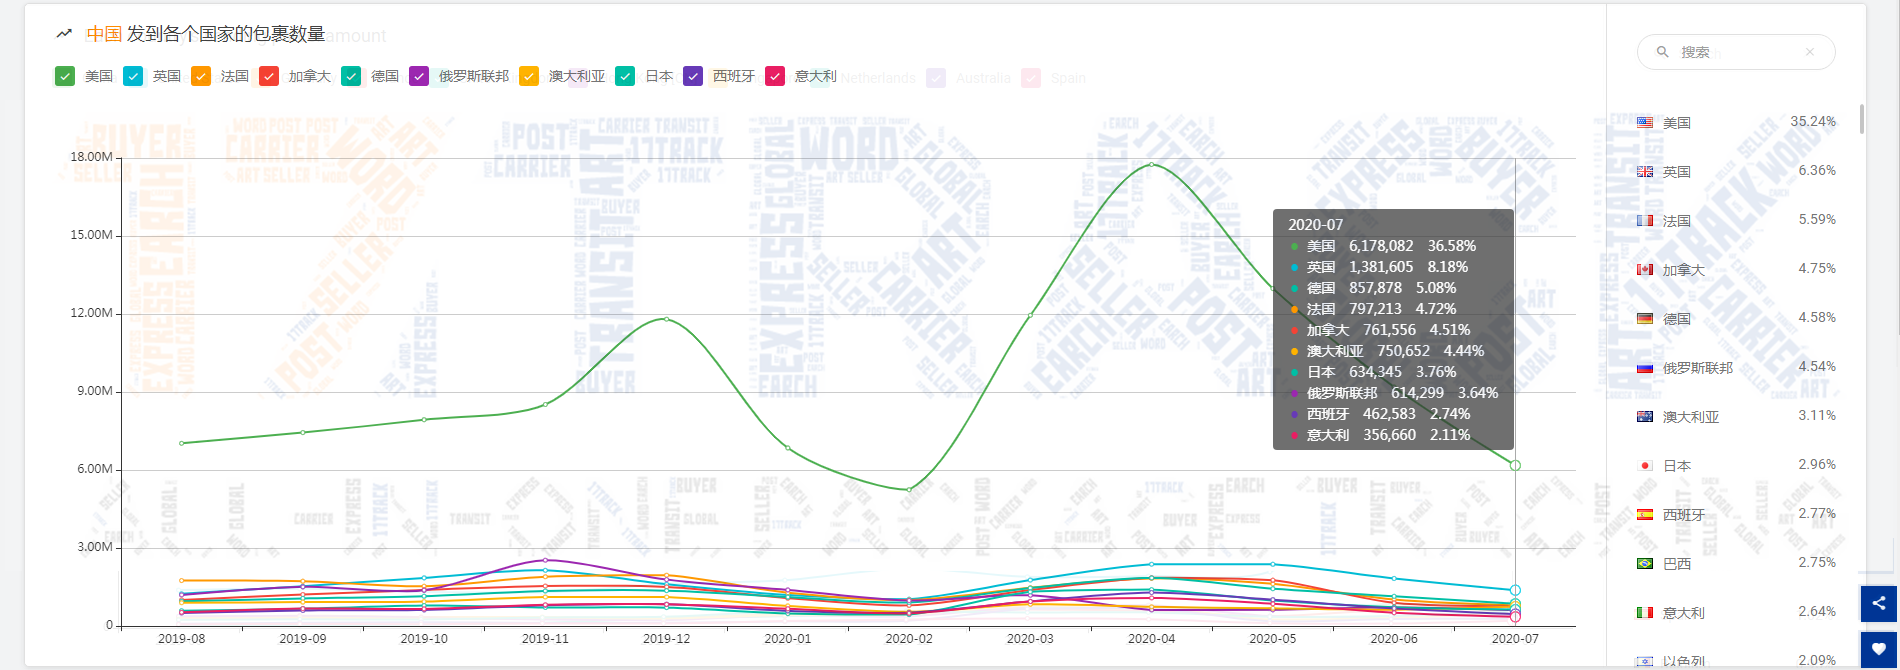Image resolution: width=1900 pixels, height=670 pixels.
Task: Click the search magnifier icon
Action: pyautogui.click(x=1662, y=52)
